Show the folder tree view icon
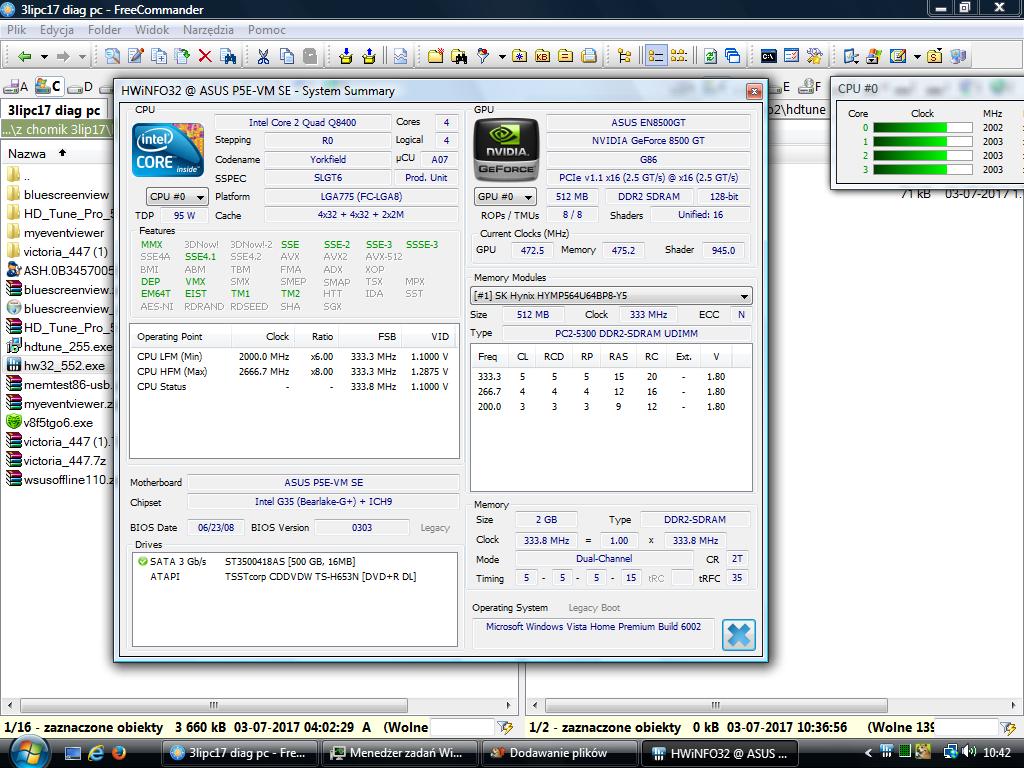Viewport: 1024px width, 768px height. tap(624, 56)
